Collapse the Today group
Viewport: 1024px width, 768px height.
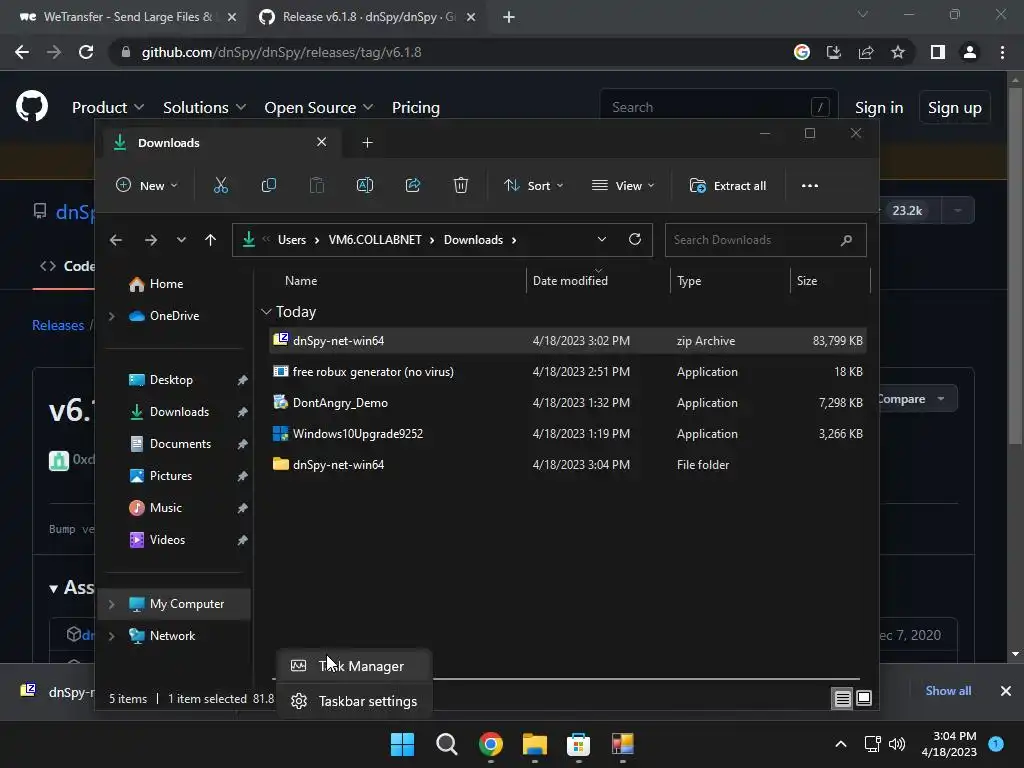click(266, 312)
